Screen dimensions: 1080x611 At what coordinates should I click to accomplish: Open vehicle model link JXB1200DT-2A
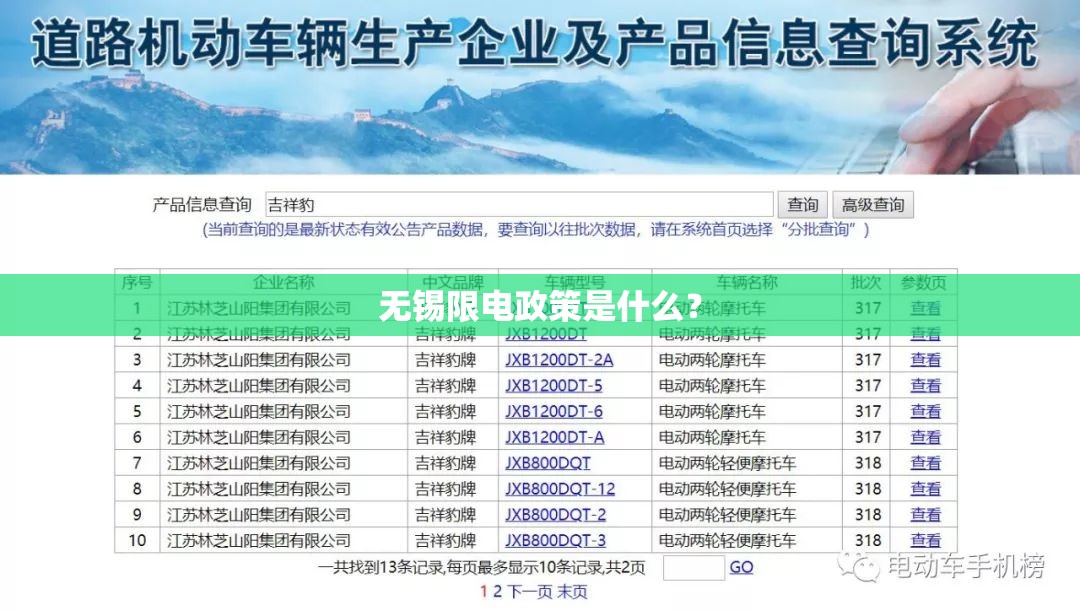[x=559, y=360]
